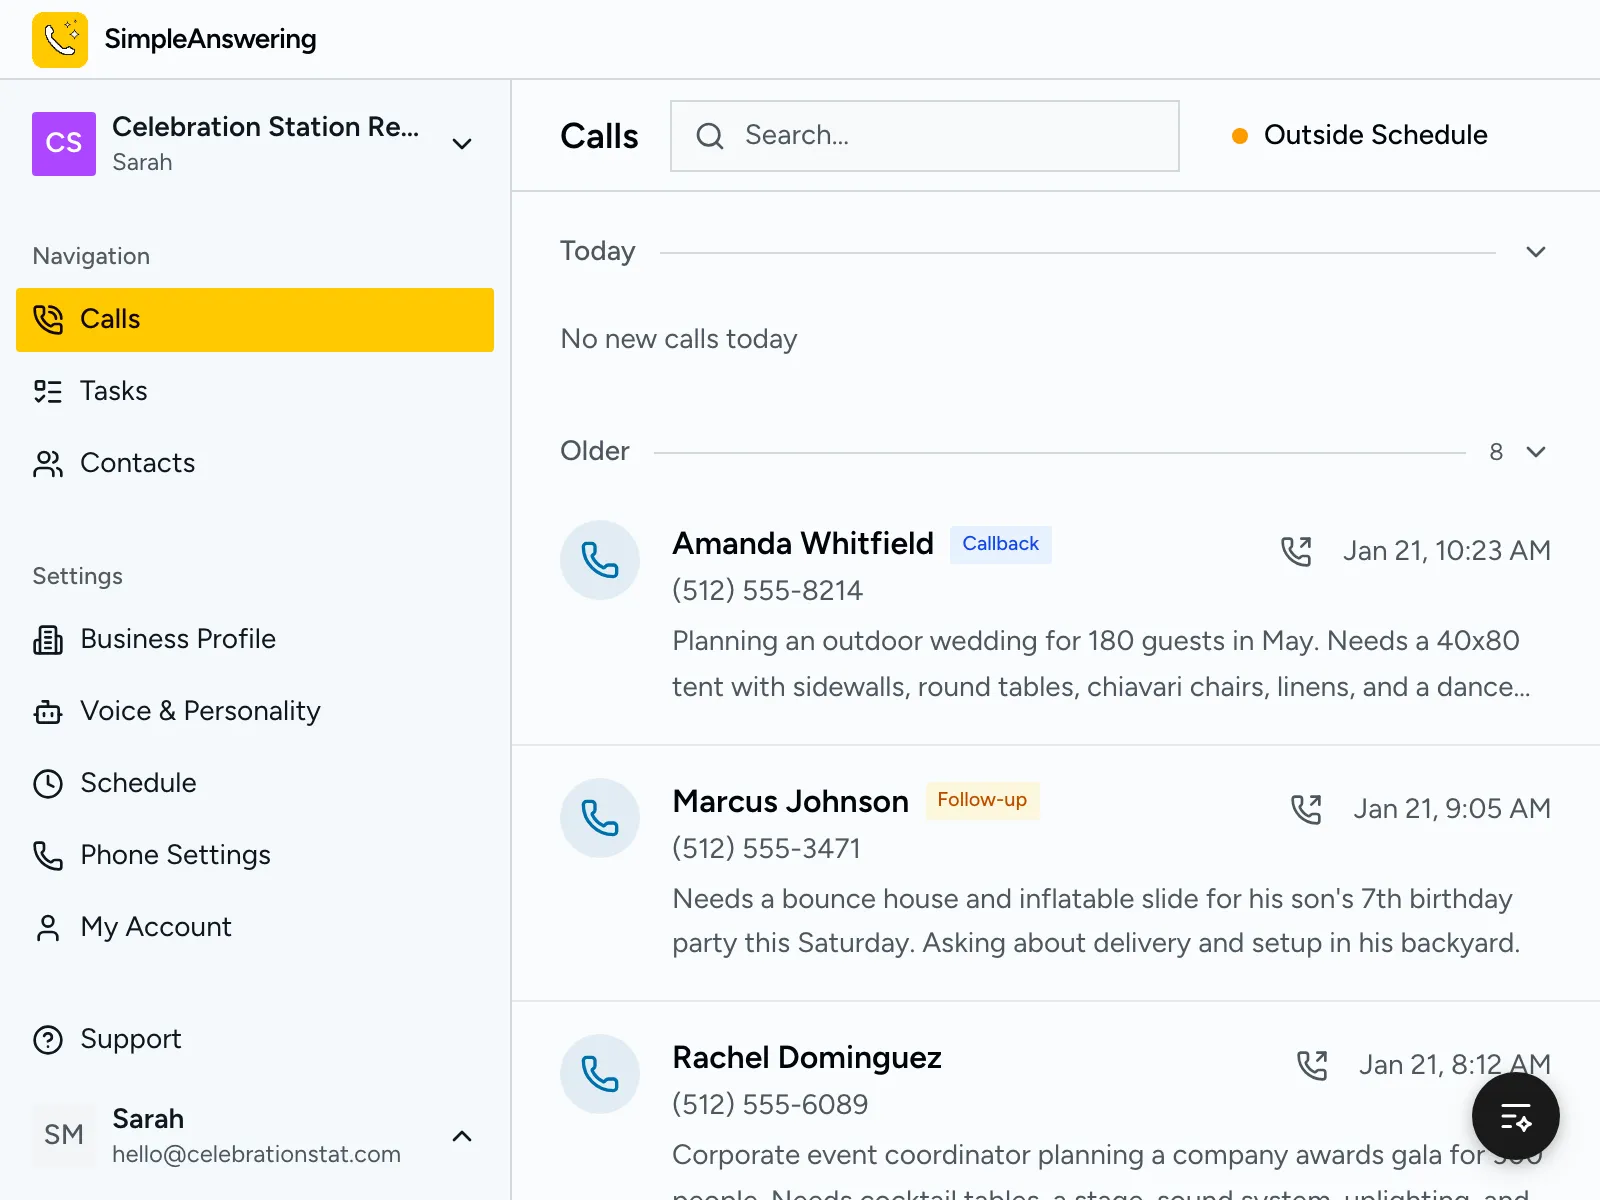Viewport: 1600px width, 1200px height.
Task: Click the outgoing call icon beside Amanda Whitfield
Action: pos(1297,550)
